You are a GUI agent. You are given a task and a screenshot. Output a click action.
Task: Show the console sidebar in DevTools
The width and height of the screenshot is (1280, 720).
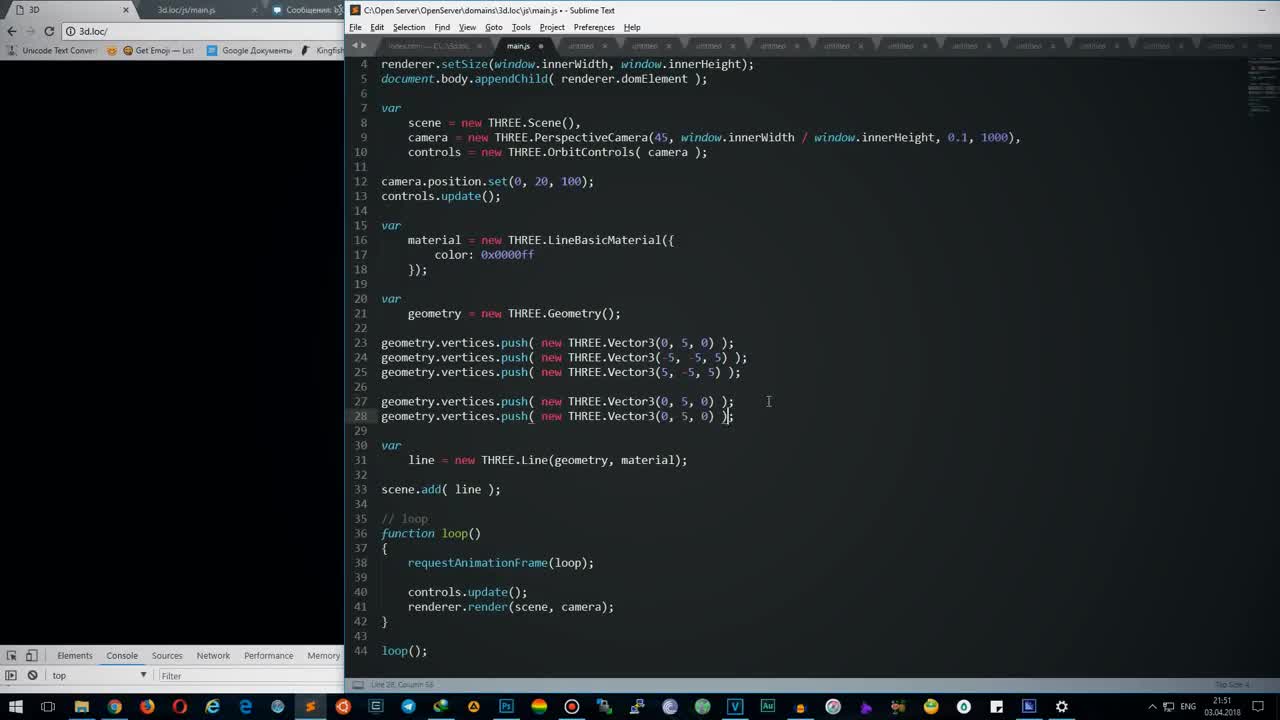click(12, 676)
